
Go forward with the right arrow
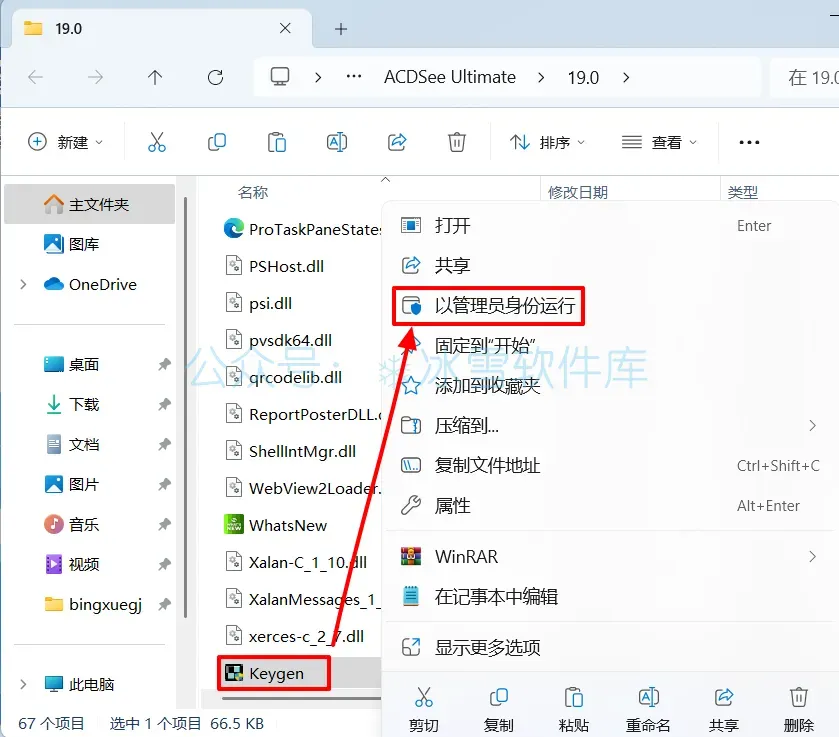click(95, 78)
